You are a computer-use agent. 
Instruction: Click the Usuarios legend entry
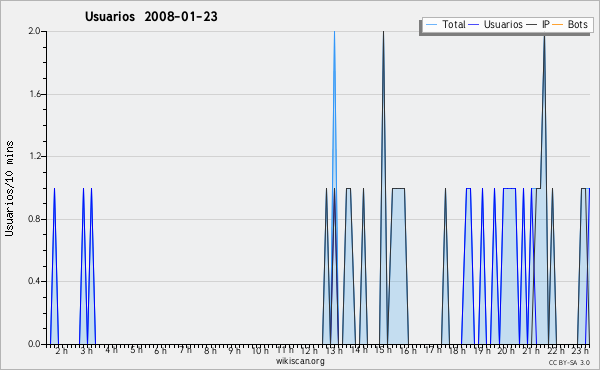(x=496, y=24)
